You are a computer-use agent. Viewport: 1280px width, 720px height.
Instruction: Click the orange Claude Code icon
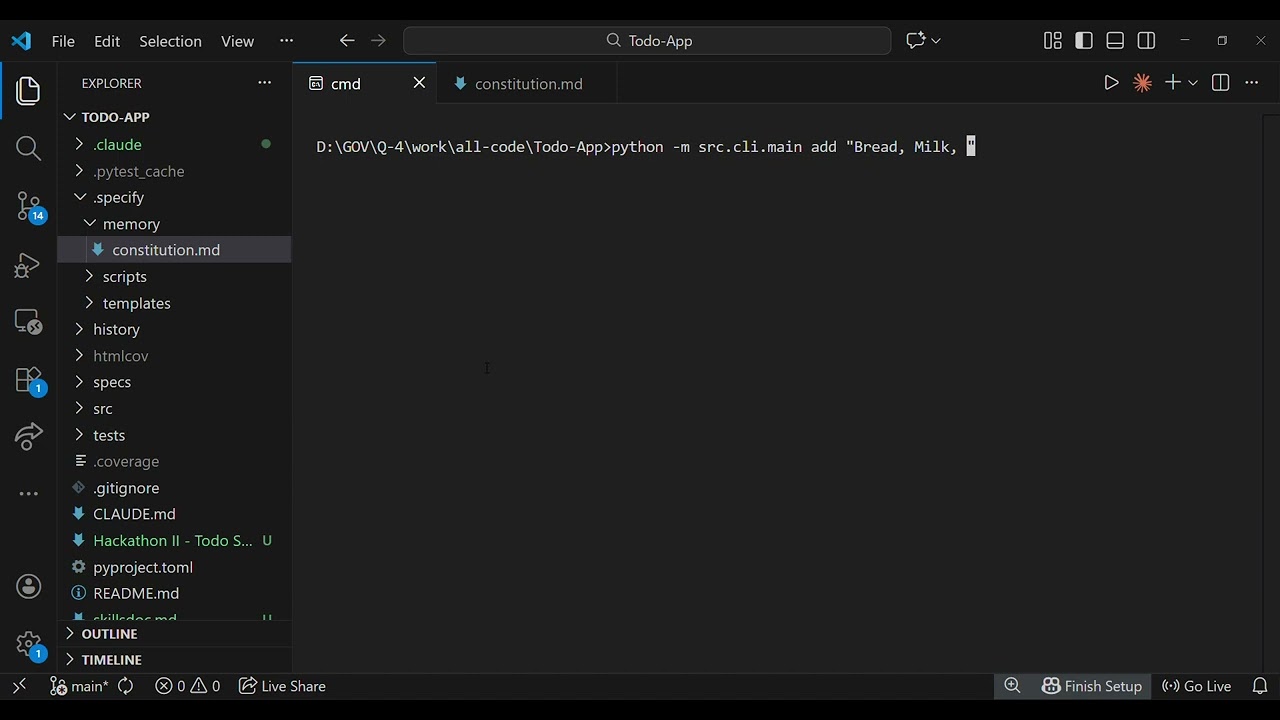coord(1142,83)
